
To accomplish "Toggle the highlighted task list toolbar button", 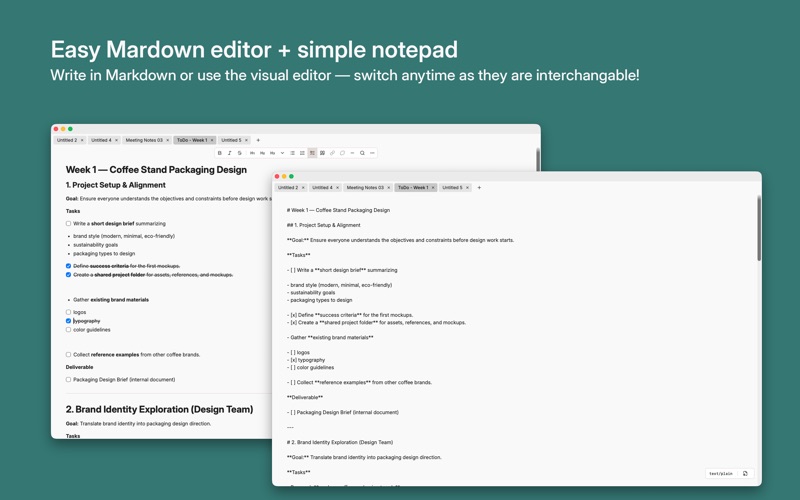I will [312, 153].
